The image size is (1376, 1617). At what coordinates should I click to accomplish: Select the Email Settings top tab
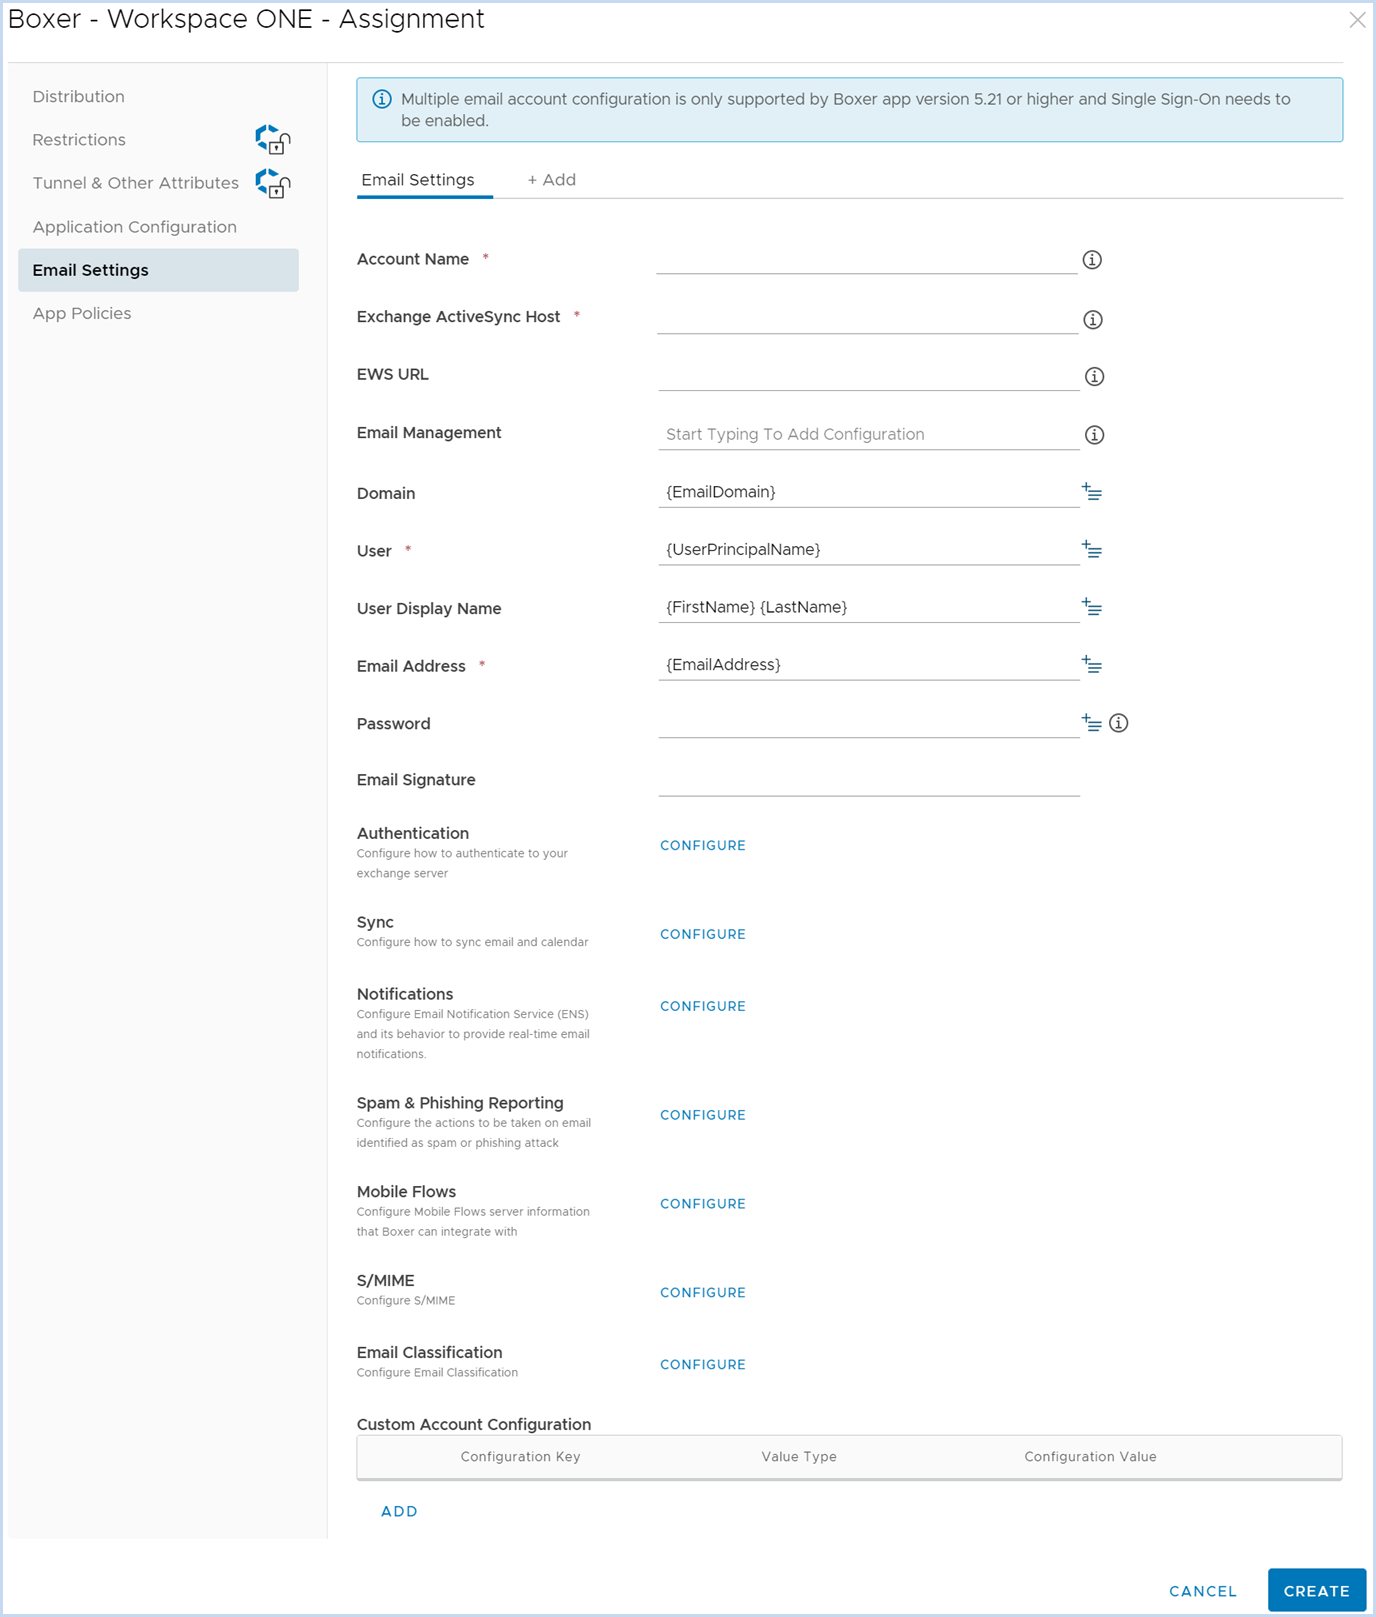418,180
